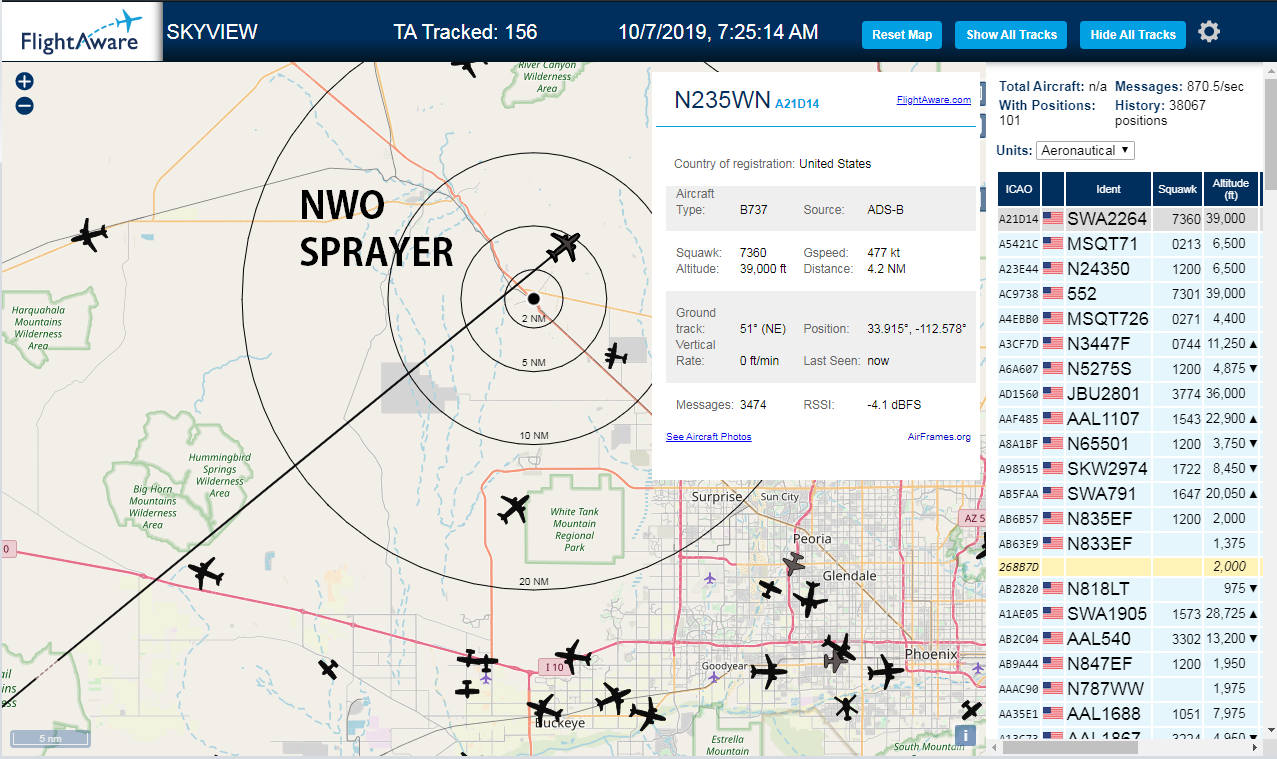This screenshot has height=759, width=1277.
Task: Click Hide All Tracks button
Action: 1133,35
